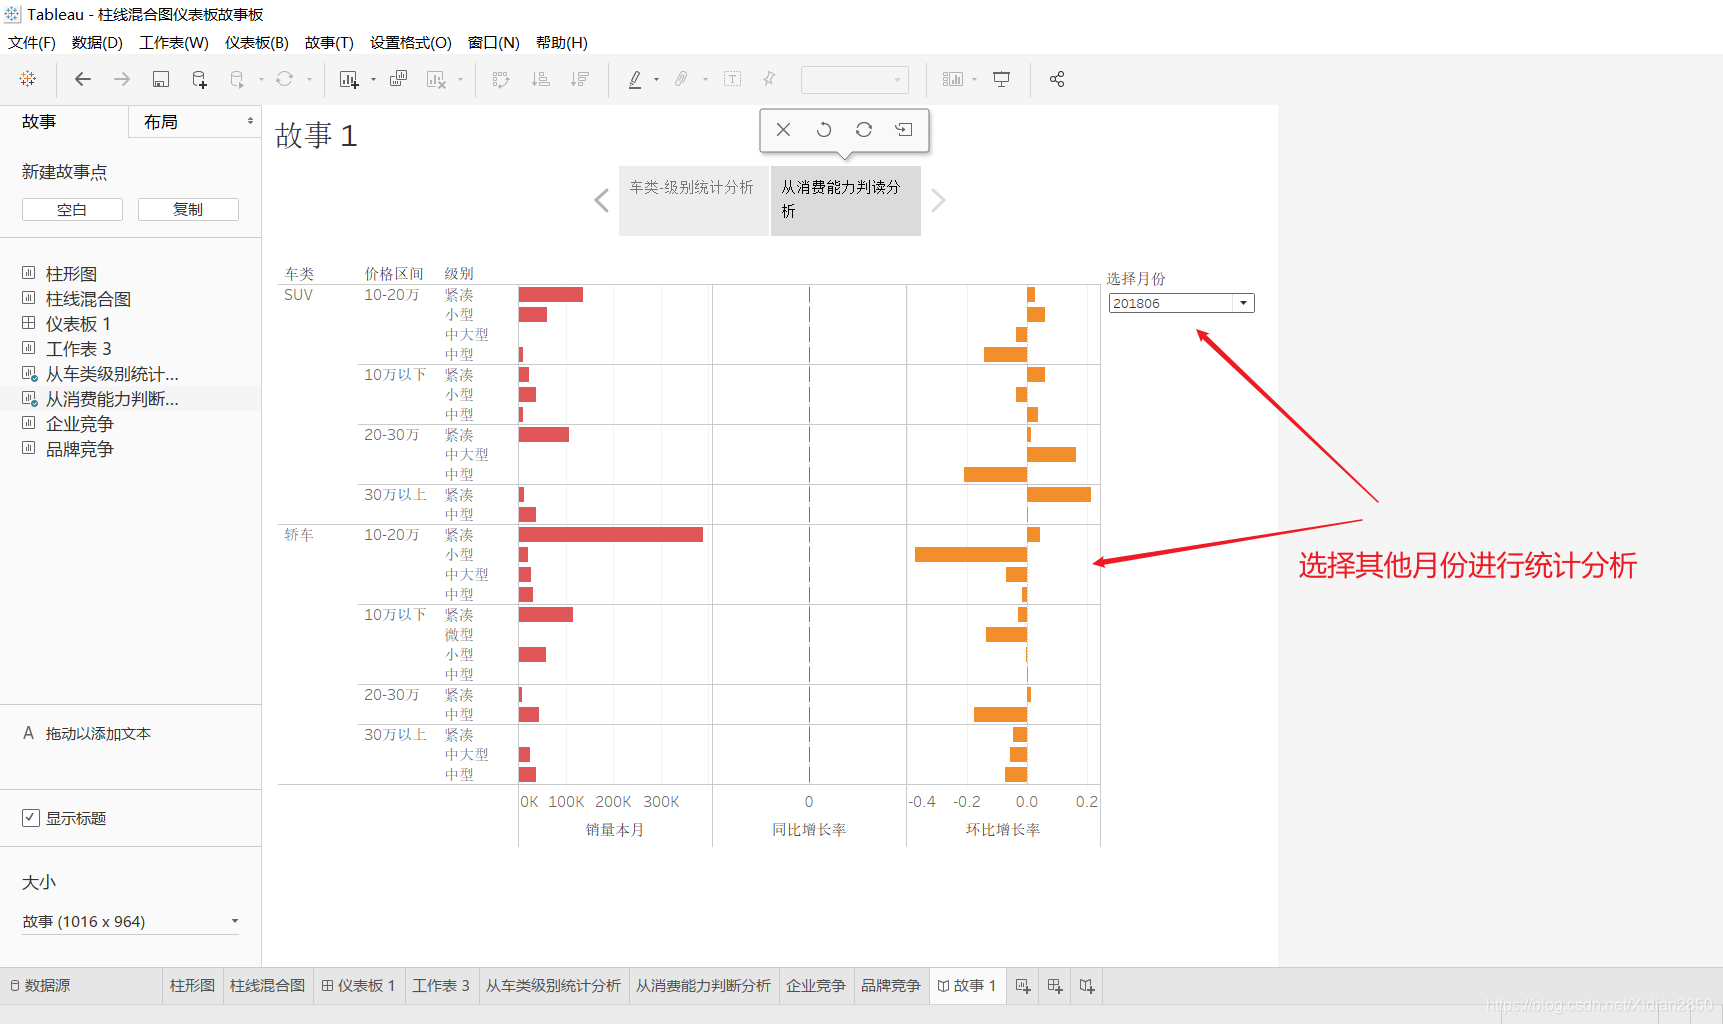Click the 空白 new story point button
Viewport: 1723px width, 1024px height.
coord(72,209)
